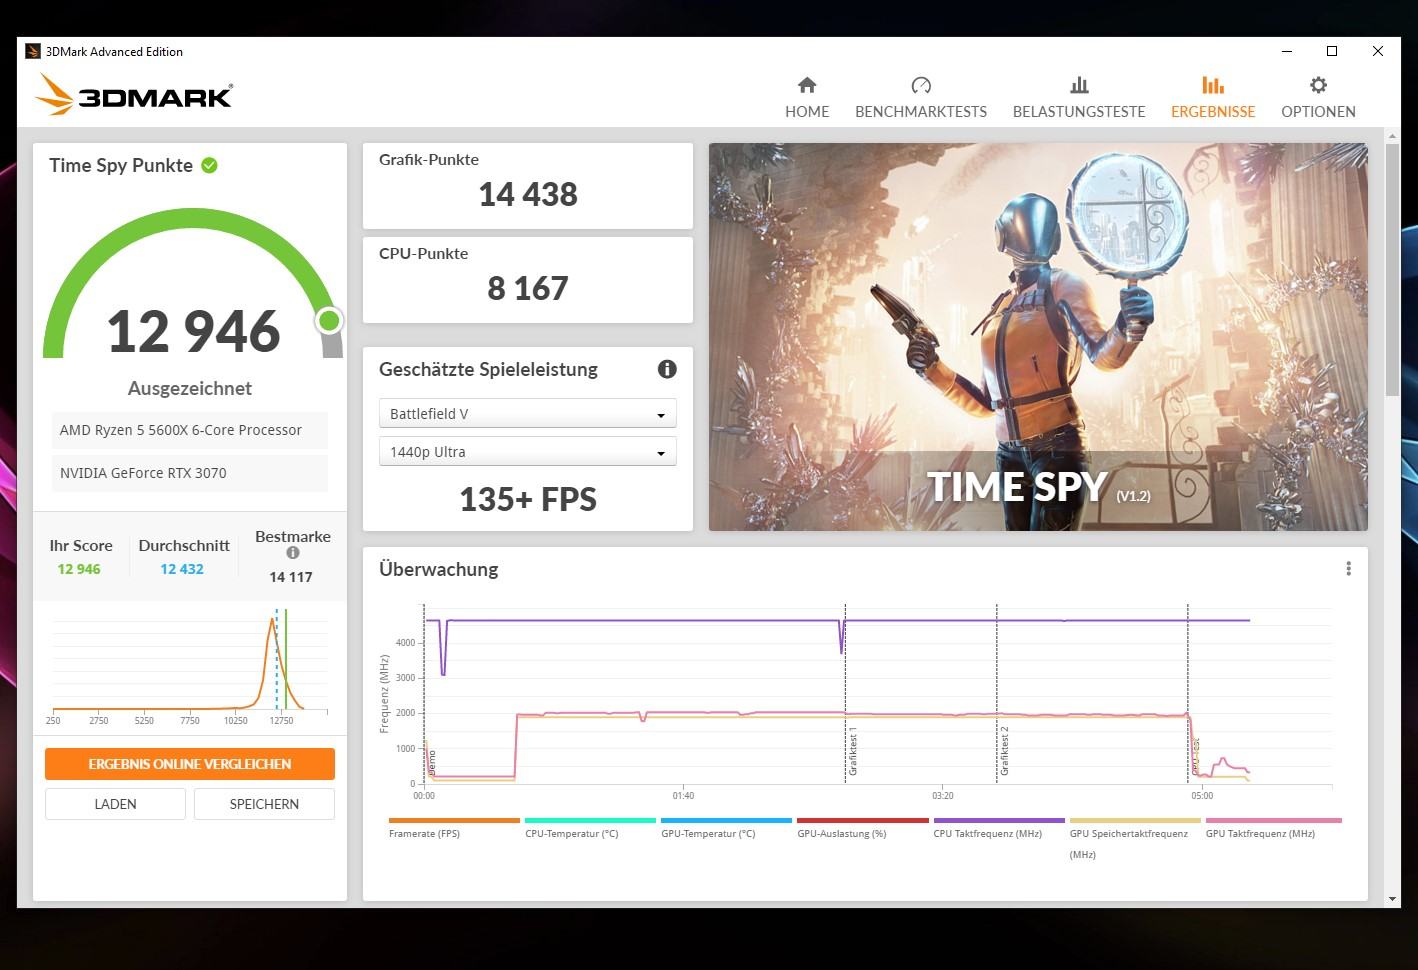Switch to BENCHMARKTESTS tab
The height and width of the screenshot is (970, 1418).
point(921,98)
